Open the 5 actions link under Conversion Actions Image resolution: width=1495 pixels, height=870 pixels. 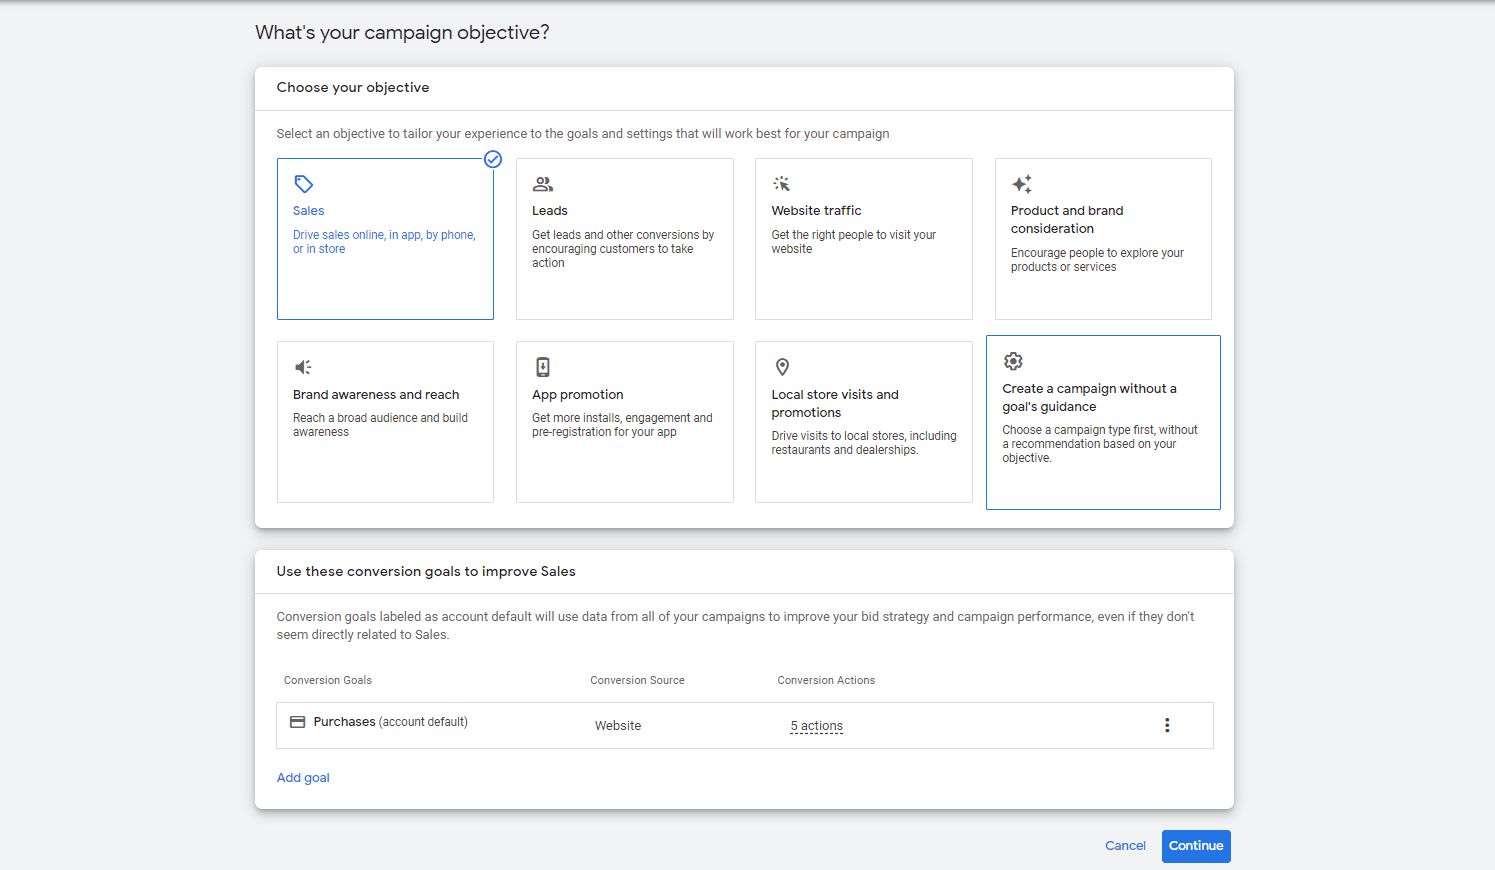pyautogui.click(x=816, y=725)
